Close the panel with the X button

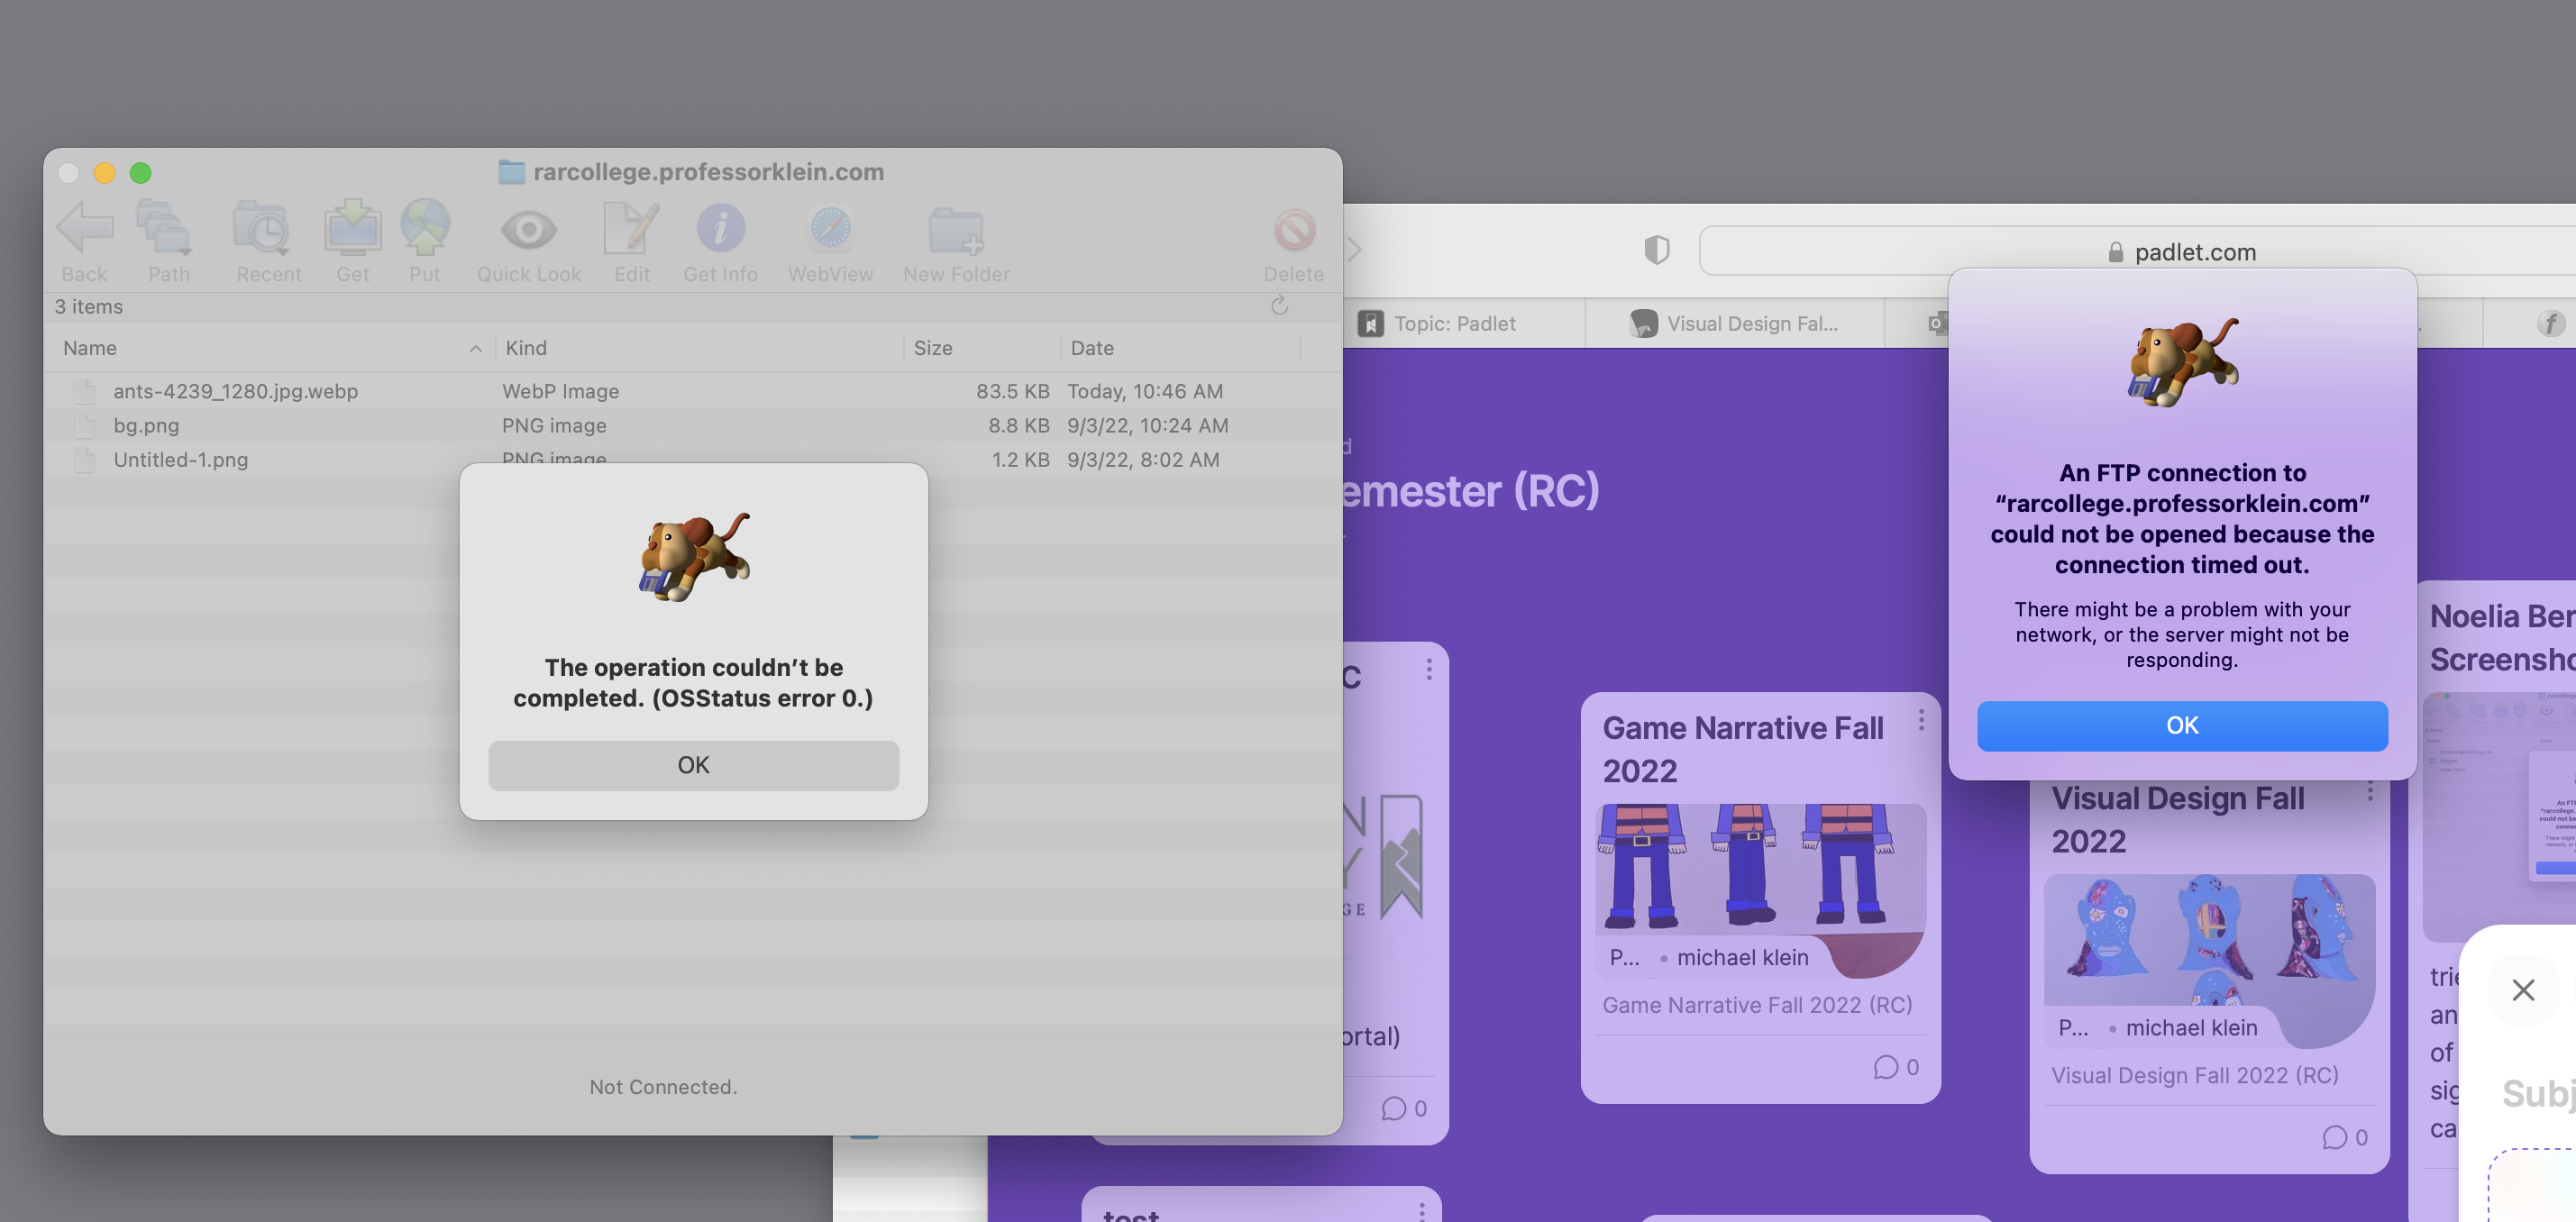[2523, 989]
